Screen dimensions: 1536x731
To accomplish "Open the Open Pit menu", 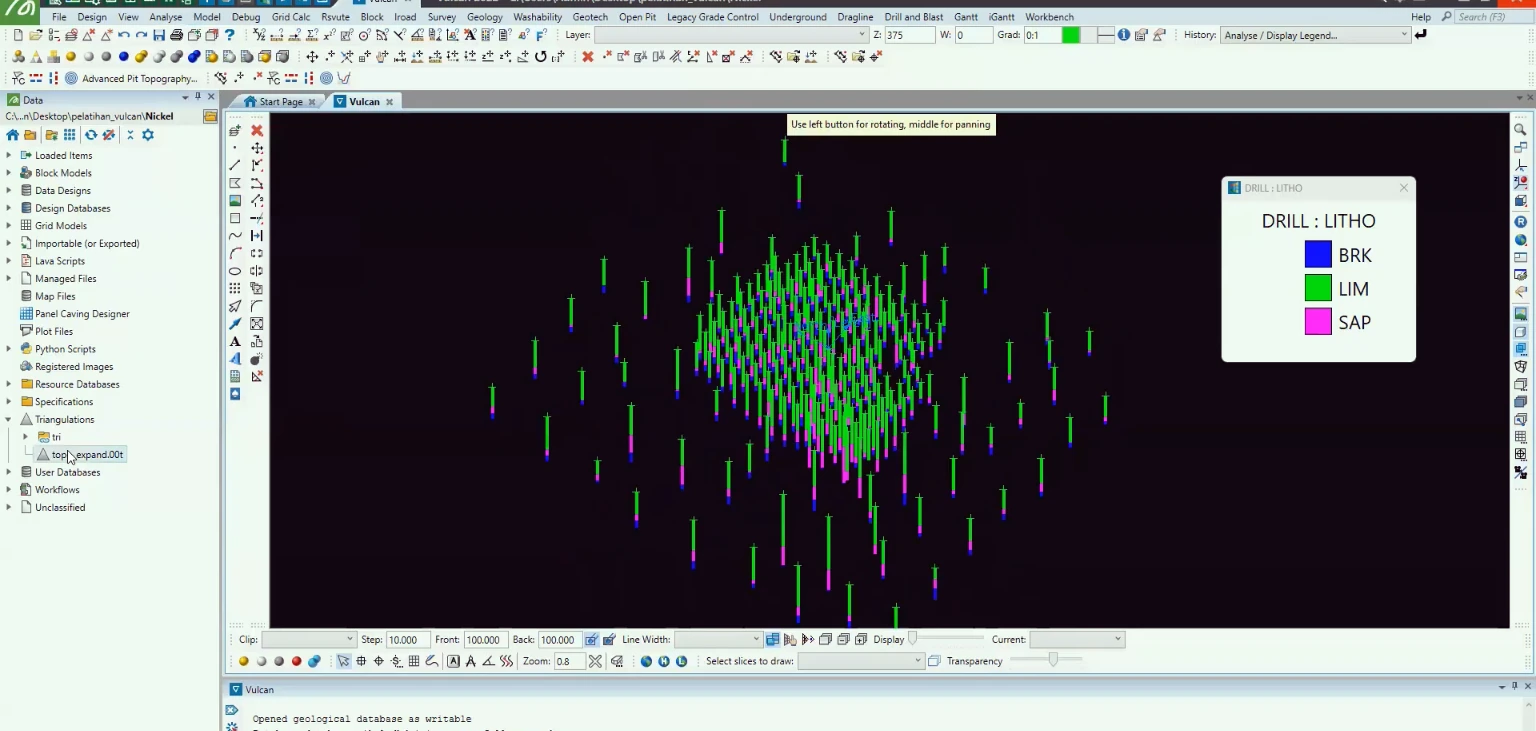I will (637, 17).
